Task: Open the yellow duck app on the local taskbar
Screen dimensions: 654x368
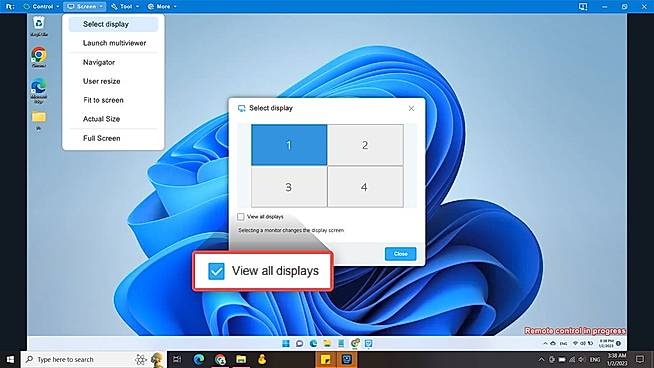Action: 262,359
